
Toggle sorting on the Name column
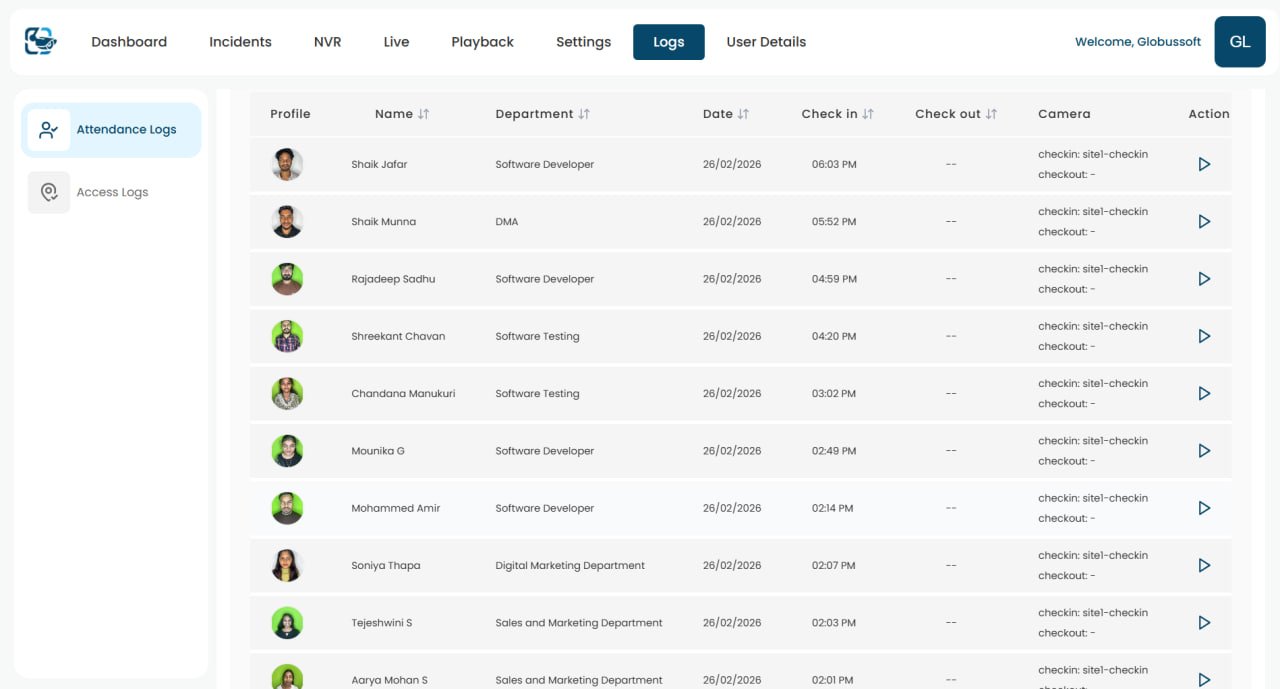coord(423,113)
